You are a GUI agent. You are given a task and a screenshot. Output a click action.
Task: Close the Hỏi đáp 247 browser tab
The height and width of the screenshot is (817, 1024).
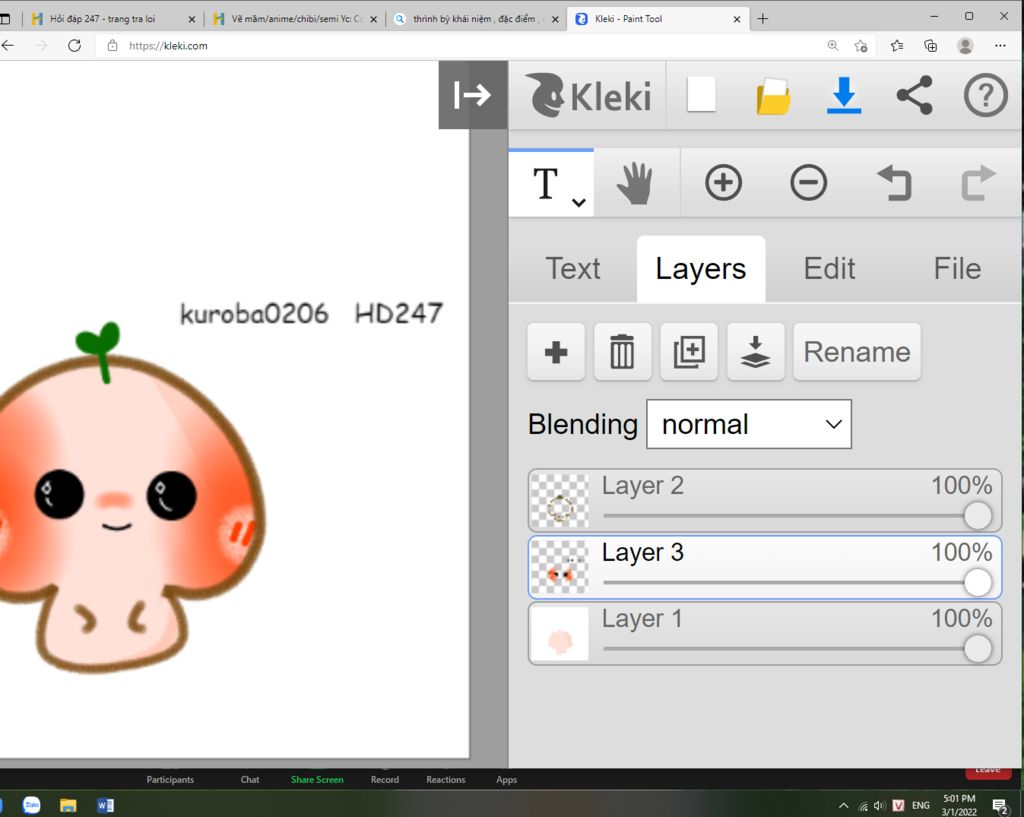click(191, 20)
